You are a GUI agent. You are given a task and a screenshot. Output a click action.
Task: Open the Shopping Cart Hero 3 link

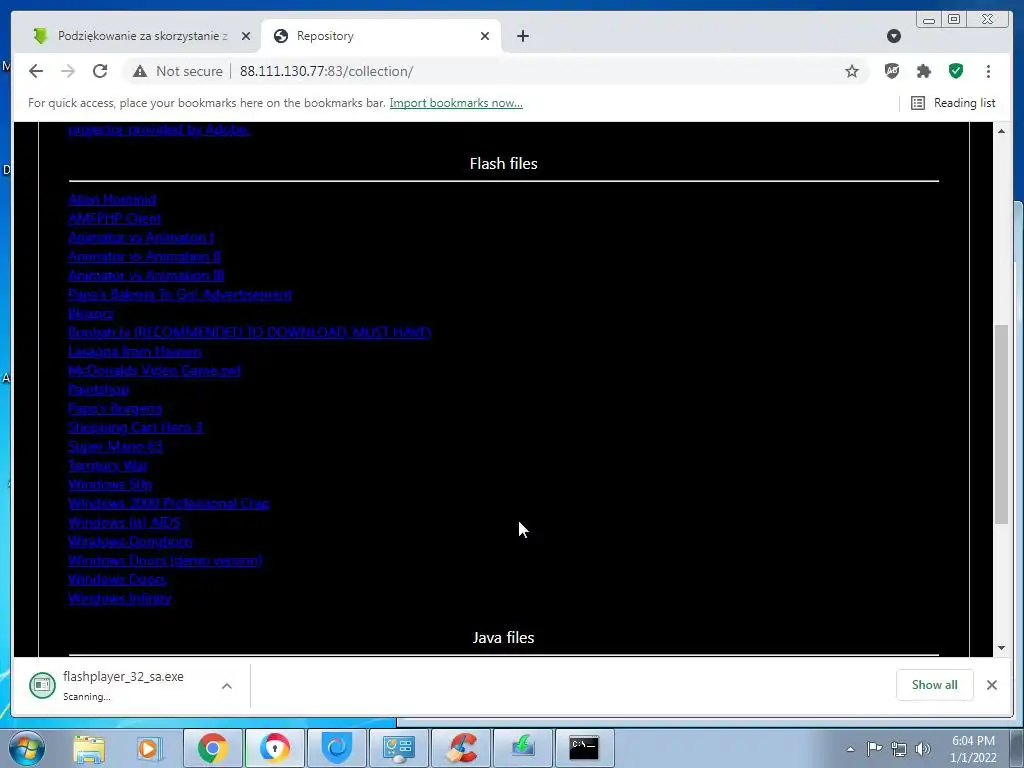click(135, 427)
